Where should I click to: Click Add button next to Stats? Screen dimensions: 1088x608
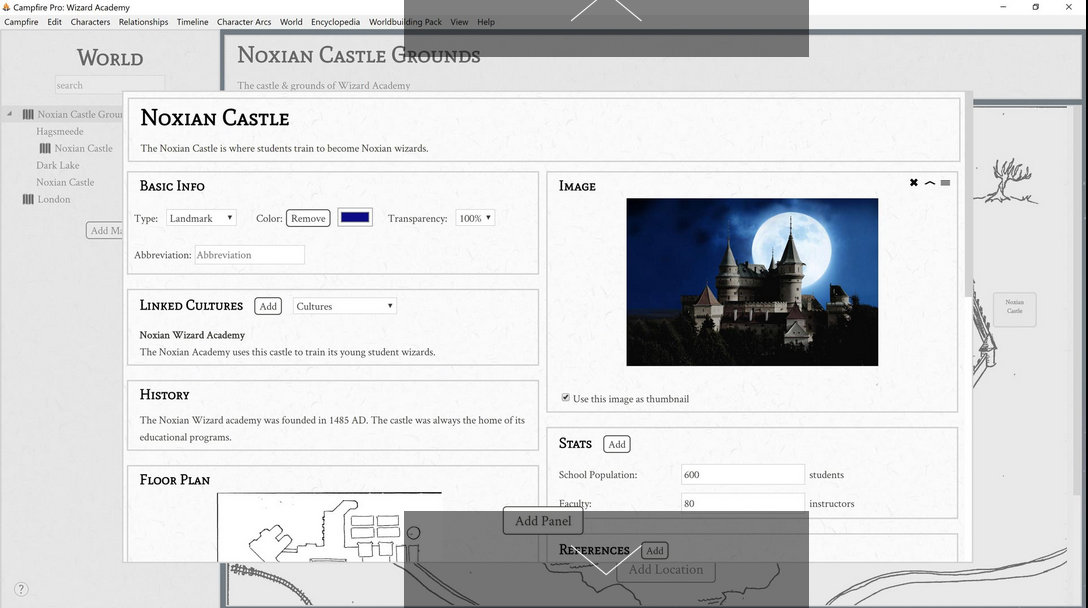point(617,444)
